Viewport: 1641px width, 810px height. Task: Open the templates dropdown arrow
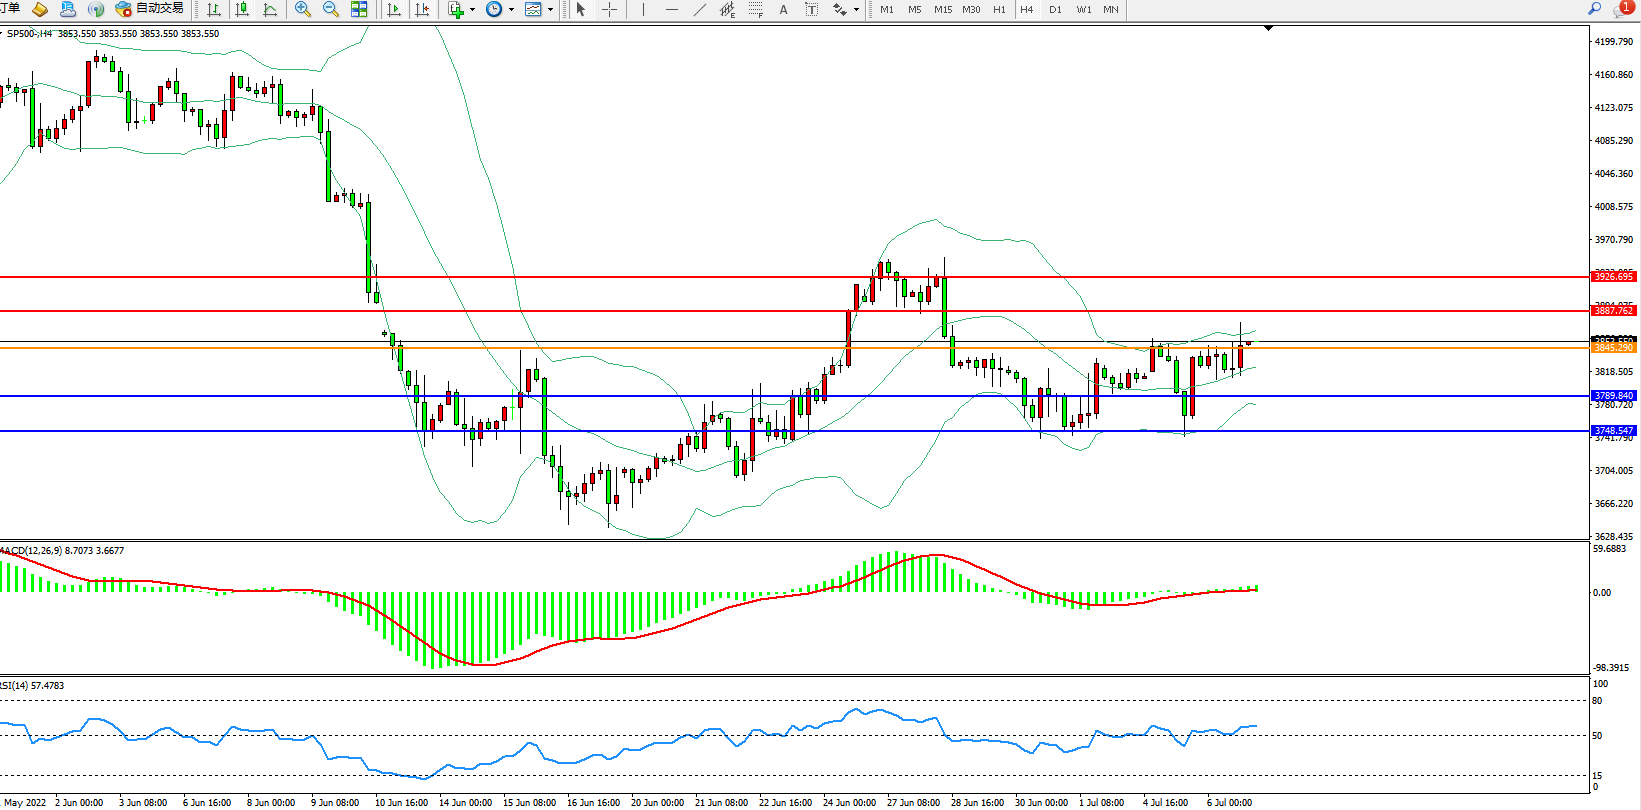[x=550, y=10]
